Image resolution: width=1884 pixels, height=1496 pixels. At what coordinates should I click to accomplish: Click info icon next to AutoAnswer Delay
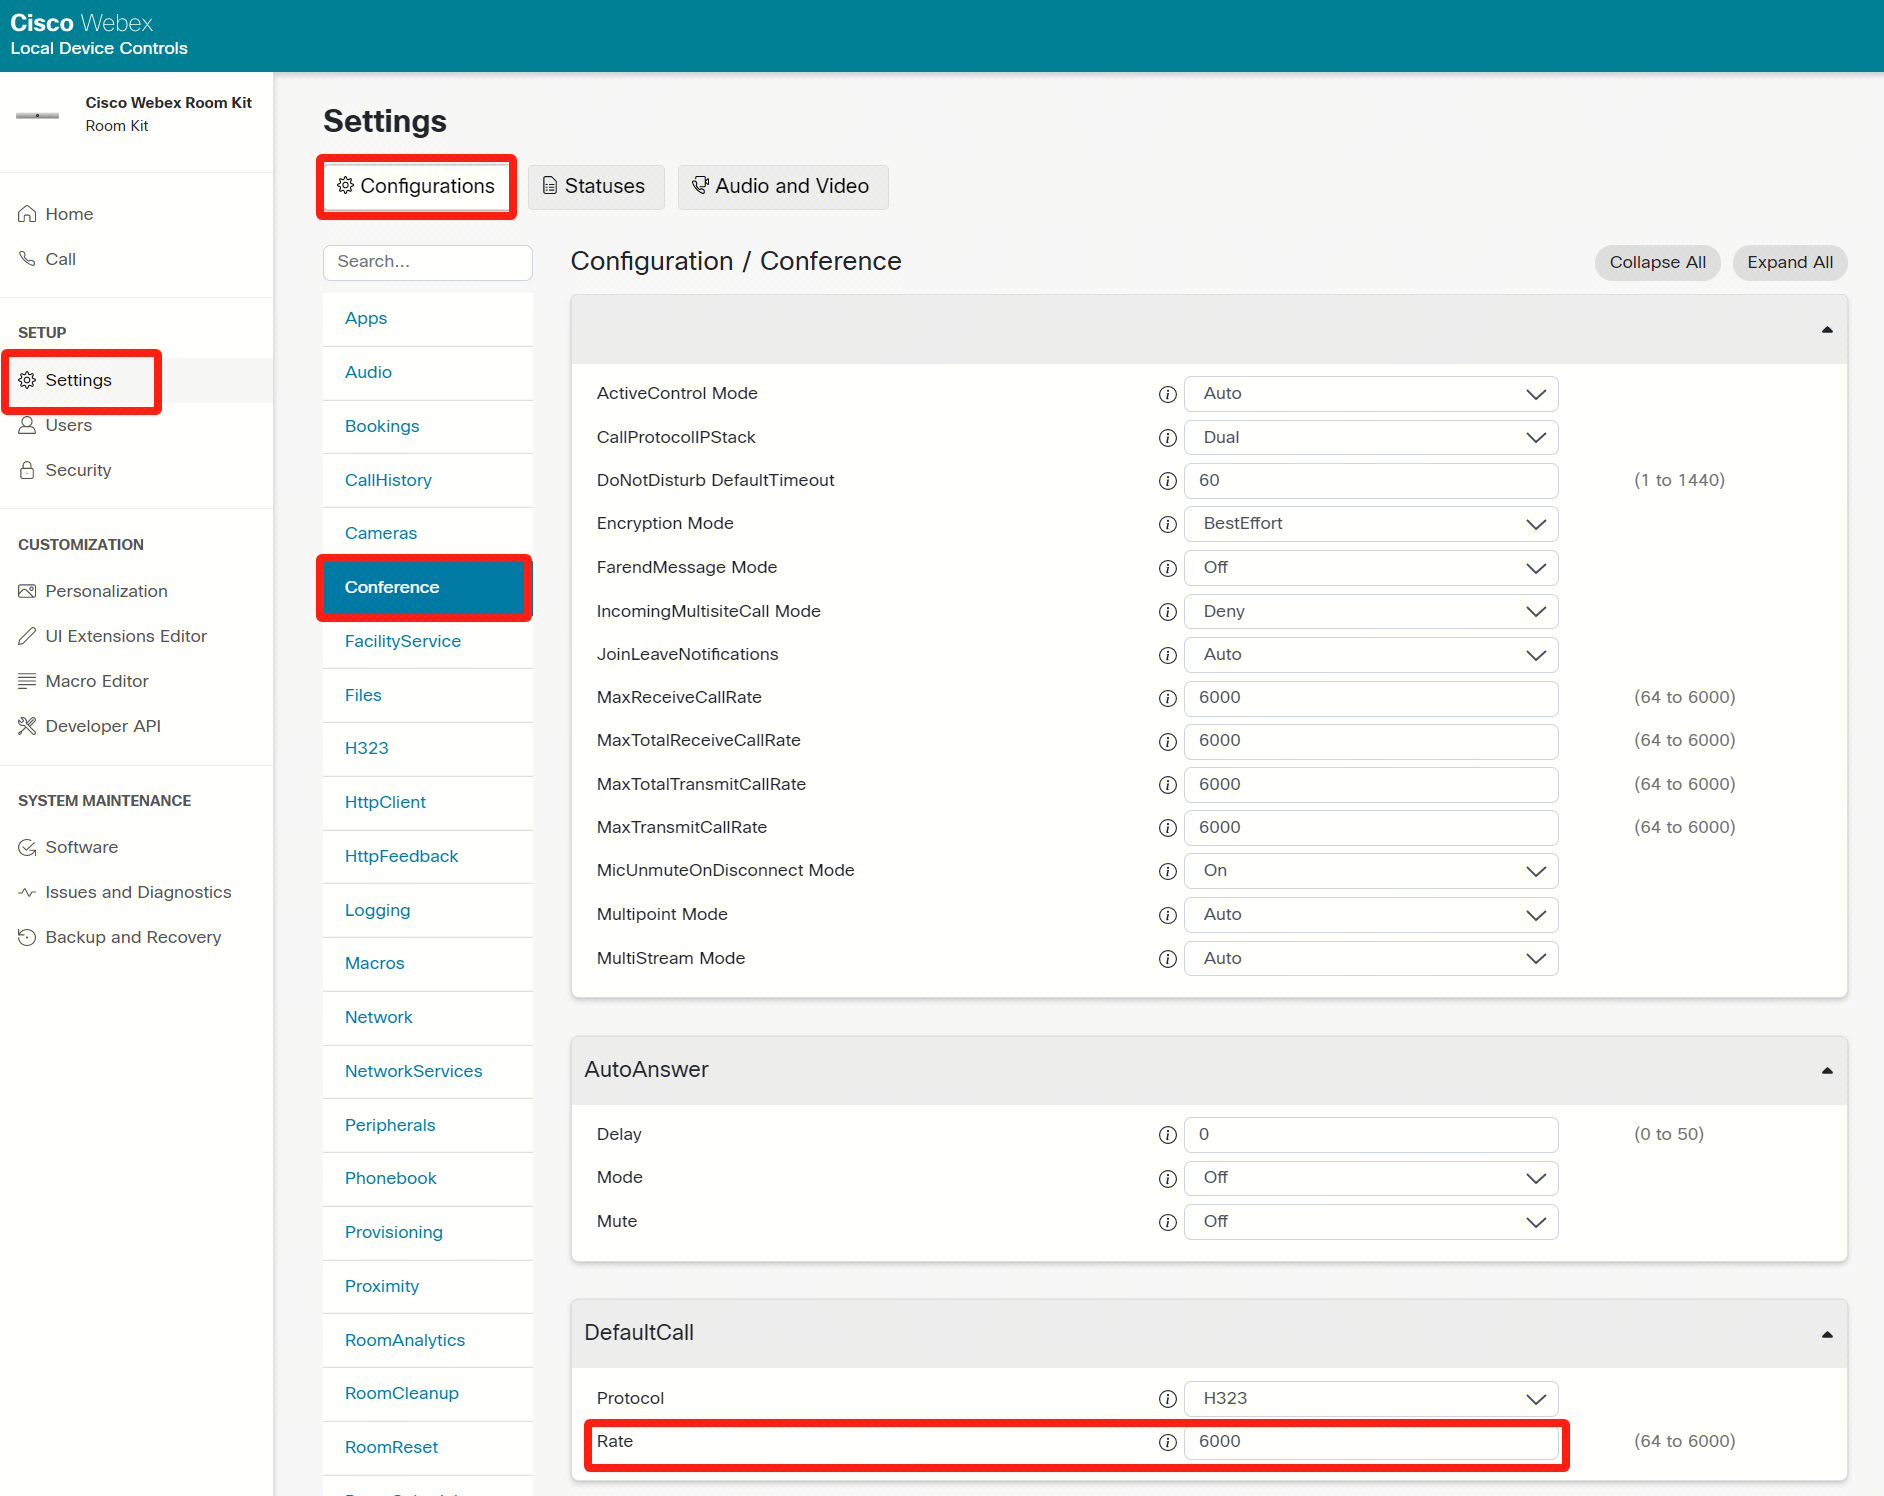1167,1135
